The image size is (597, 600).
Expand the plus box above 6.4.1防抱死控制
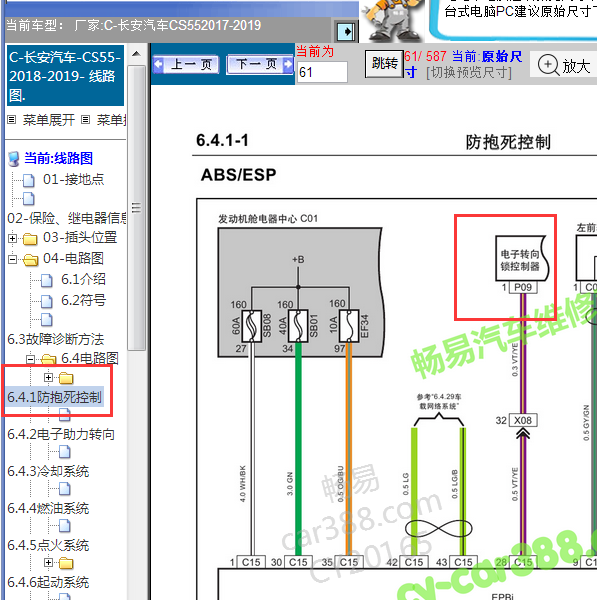(48, 378)
